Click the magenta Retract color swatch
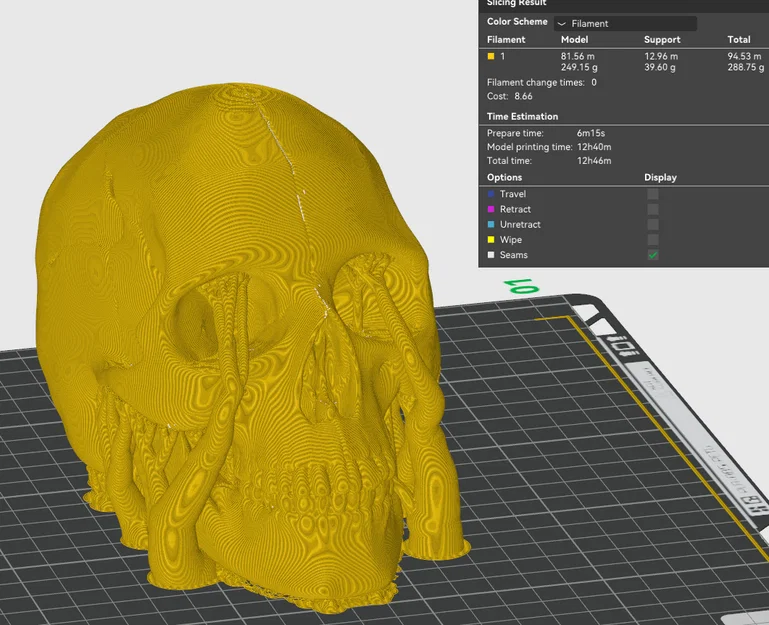 point(491,209)
